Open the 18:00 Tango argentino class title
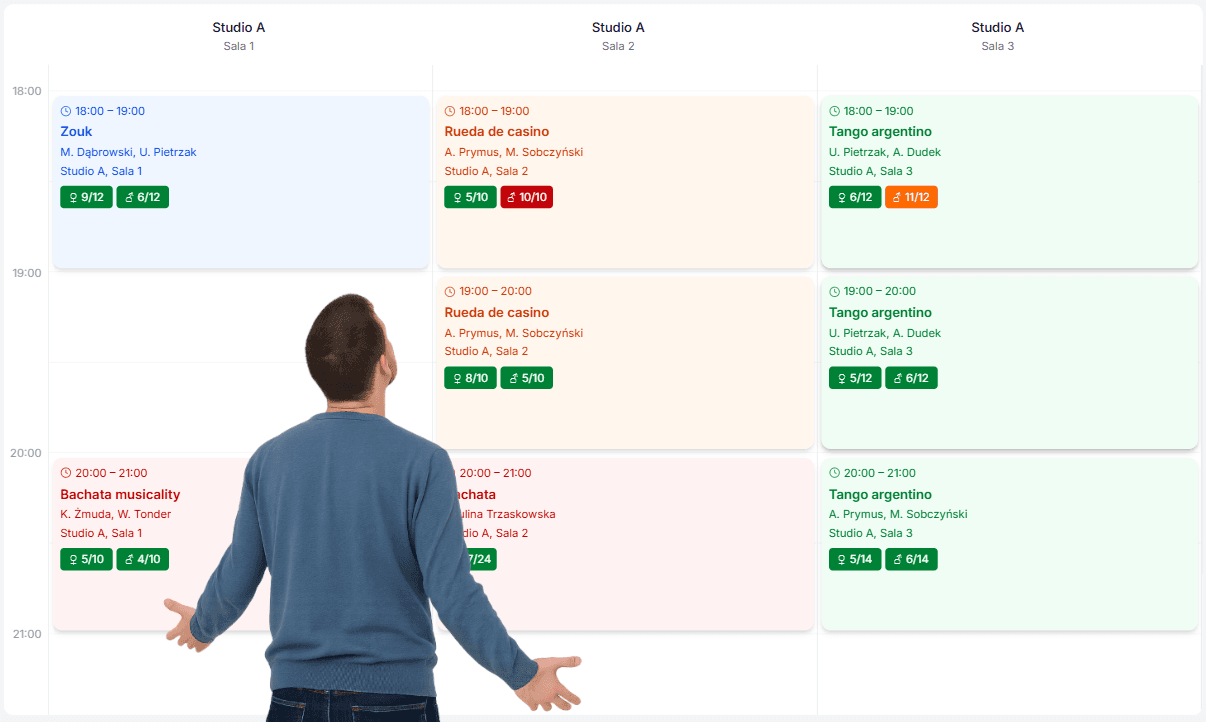 [880, 131]
